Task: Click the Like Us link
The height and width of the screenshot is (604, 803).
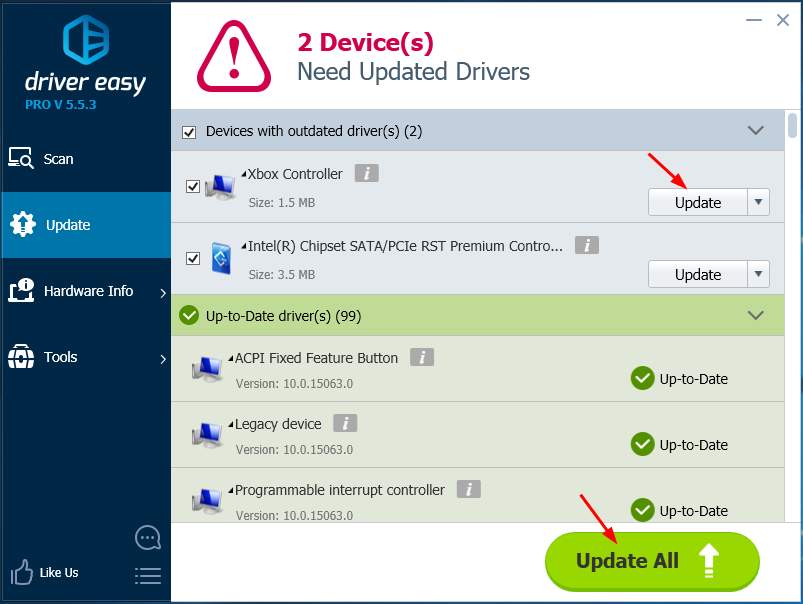Action: click(x=59, y=572)
